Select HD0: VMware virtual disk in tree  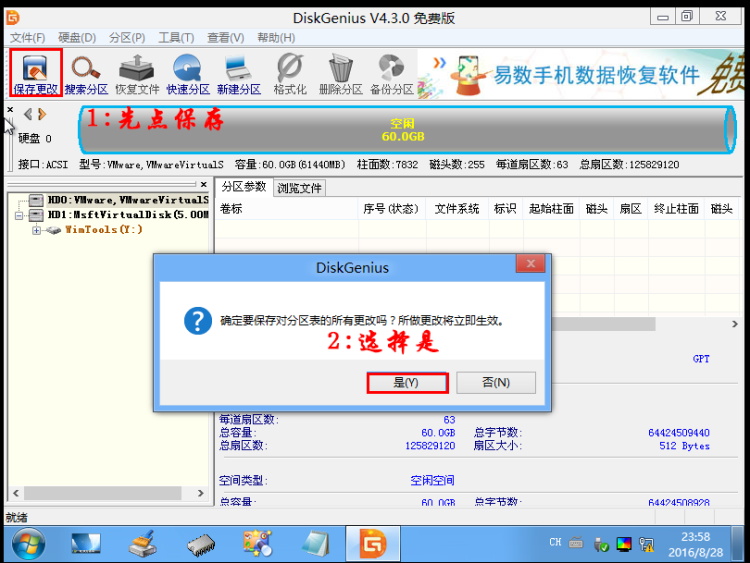(x=128, y=200)
